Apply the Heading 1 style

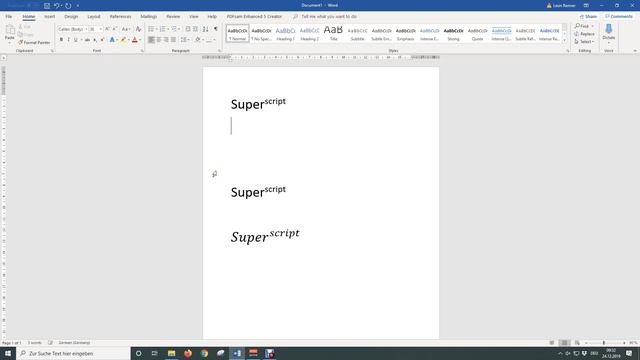coord(285,33)
